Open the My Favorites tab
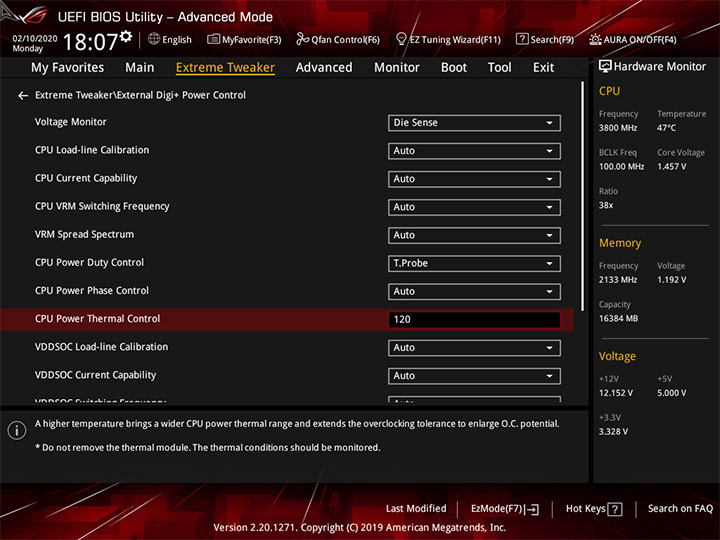Viewport: 720px width, 540px height. (x=68, y=68)
